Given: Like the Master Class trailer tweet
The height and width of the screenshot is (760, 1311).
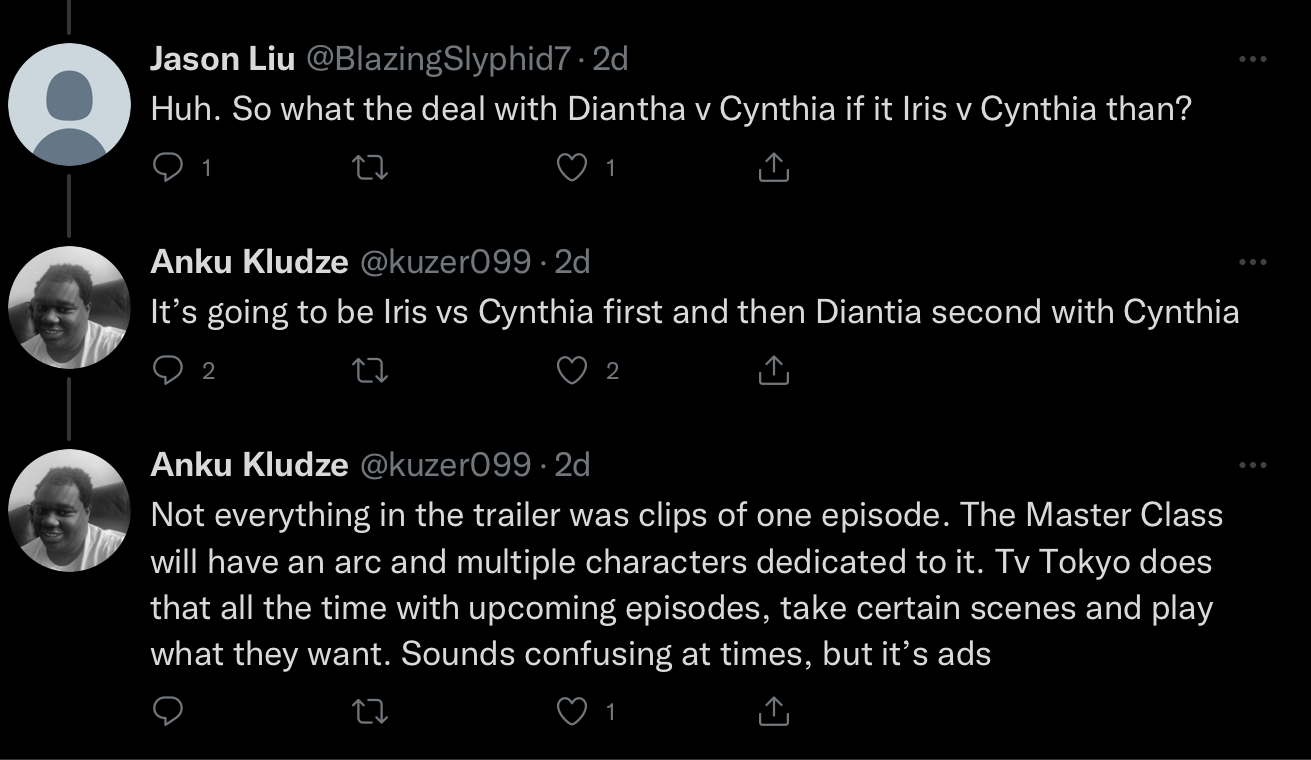Looking at the screenshot, I should (572, 711).
